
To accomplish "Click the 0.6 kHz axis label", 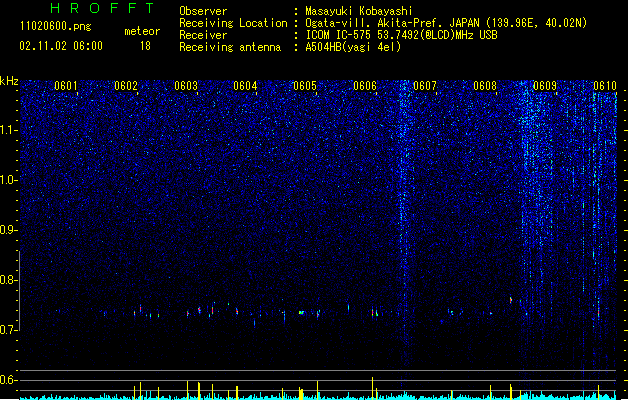I will point(9,380).
